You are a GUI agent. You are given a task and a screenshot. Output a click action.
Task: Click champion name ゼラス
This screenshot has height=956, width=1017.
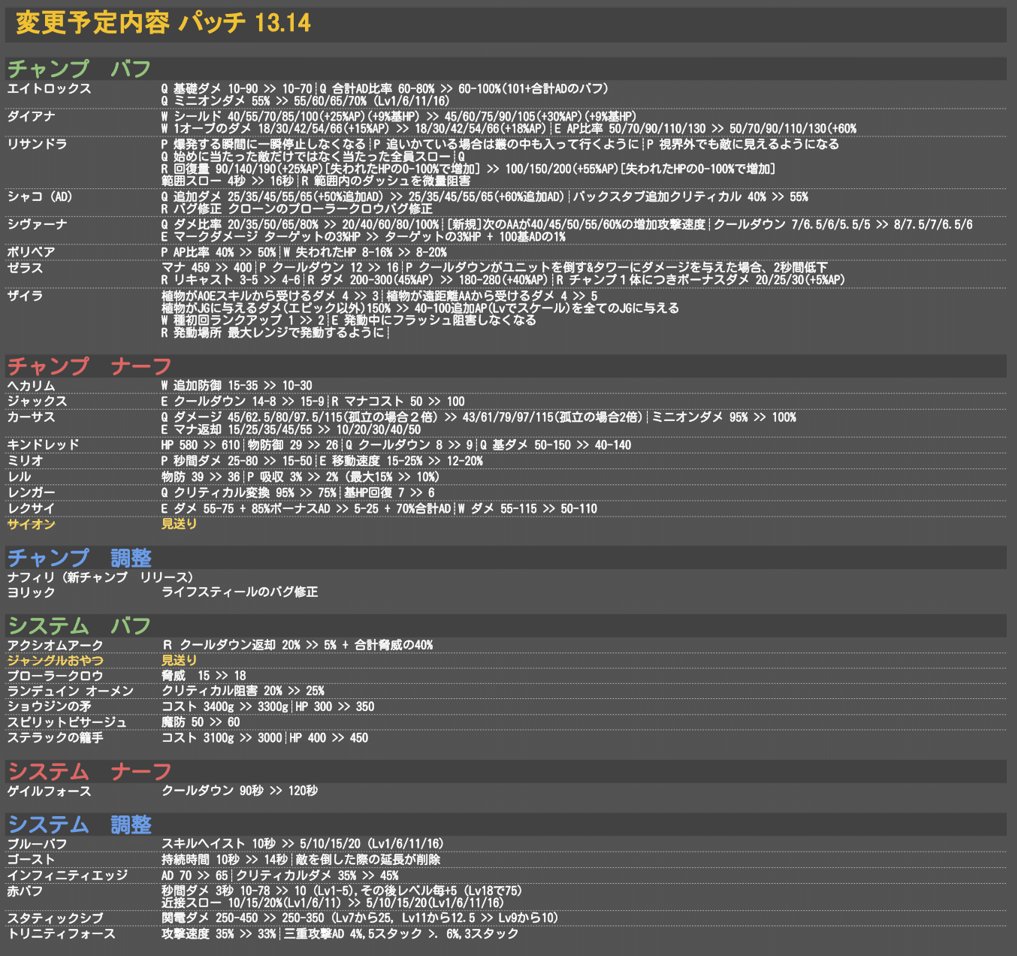[25, 267]
